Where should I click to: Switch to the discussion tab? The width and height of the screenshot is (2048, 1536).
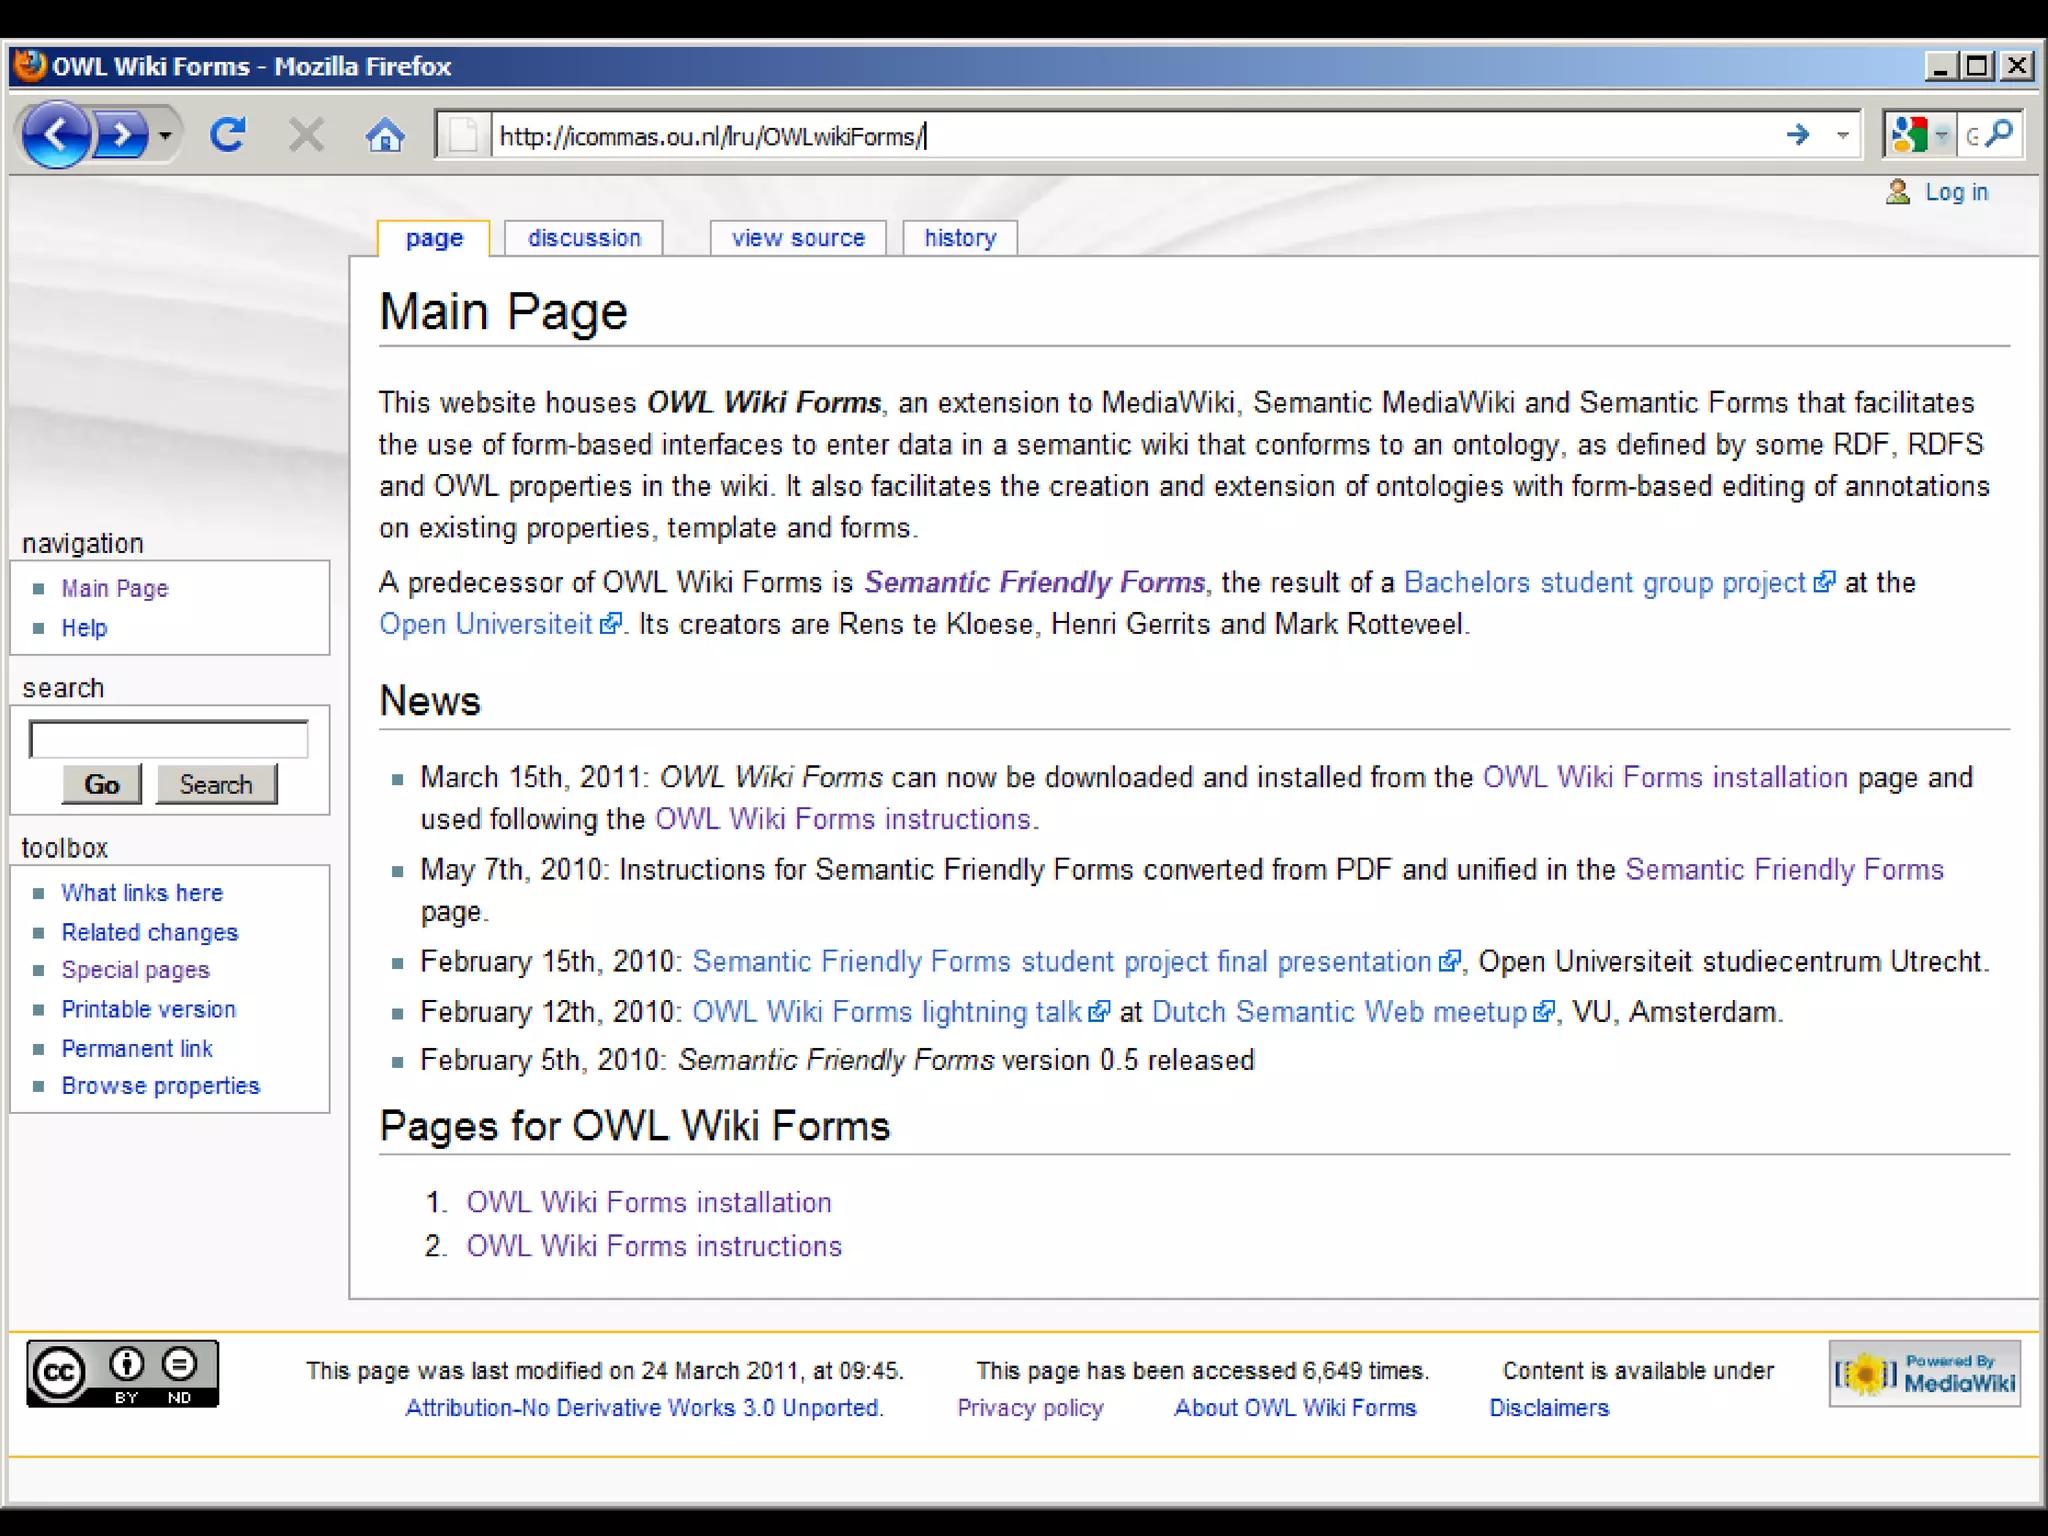584,238
